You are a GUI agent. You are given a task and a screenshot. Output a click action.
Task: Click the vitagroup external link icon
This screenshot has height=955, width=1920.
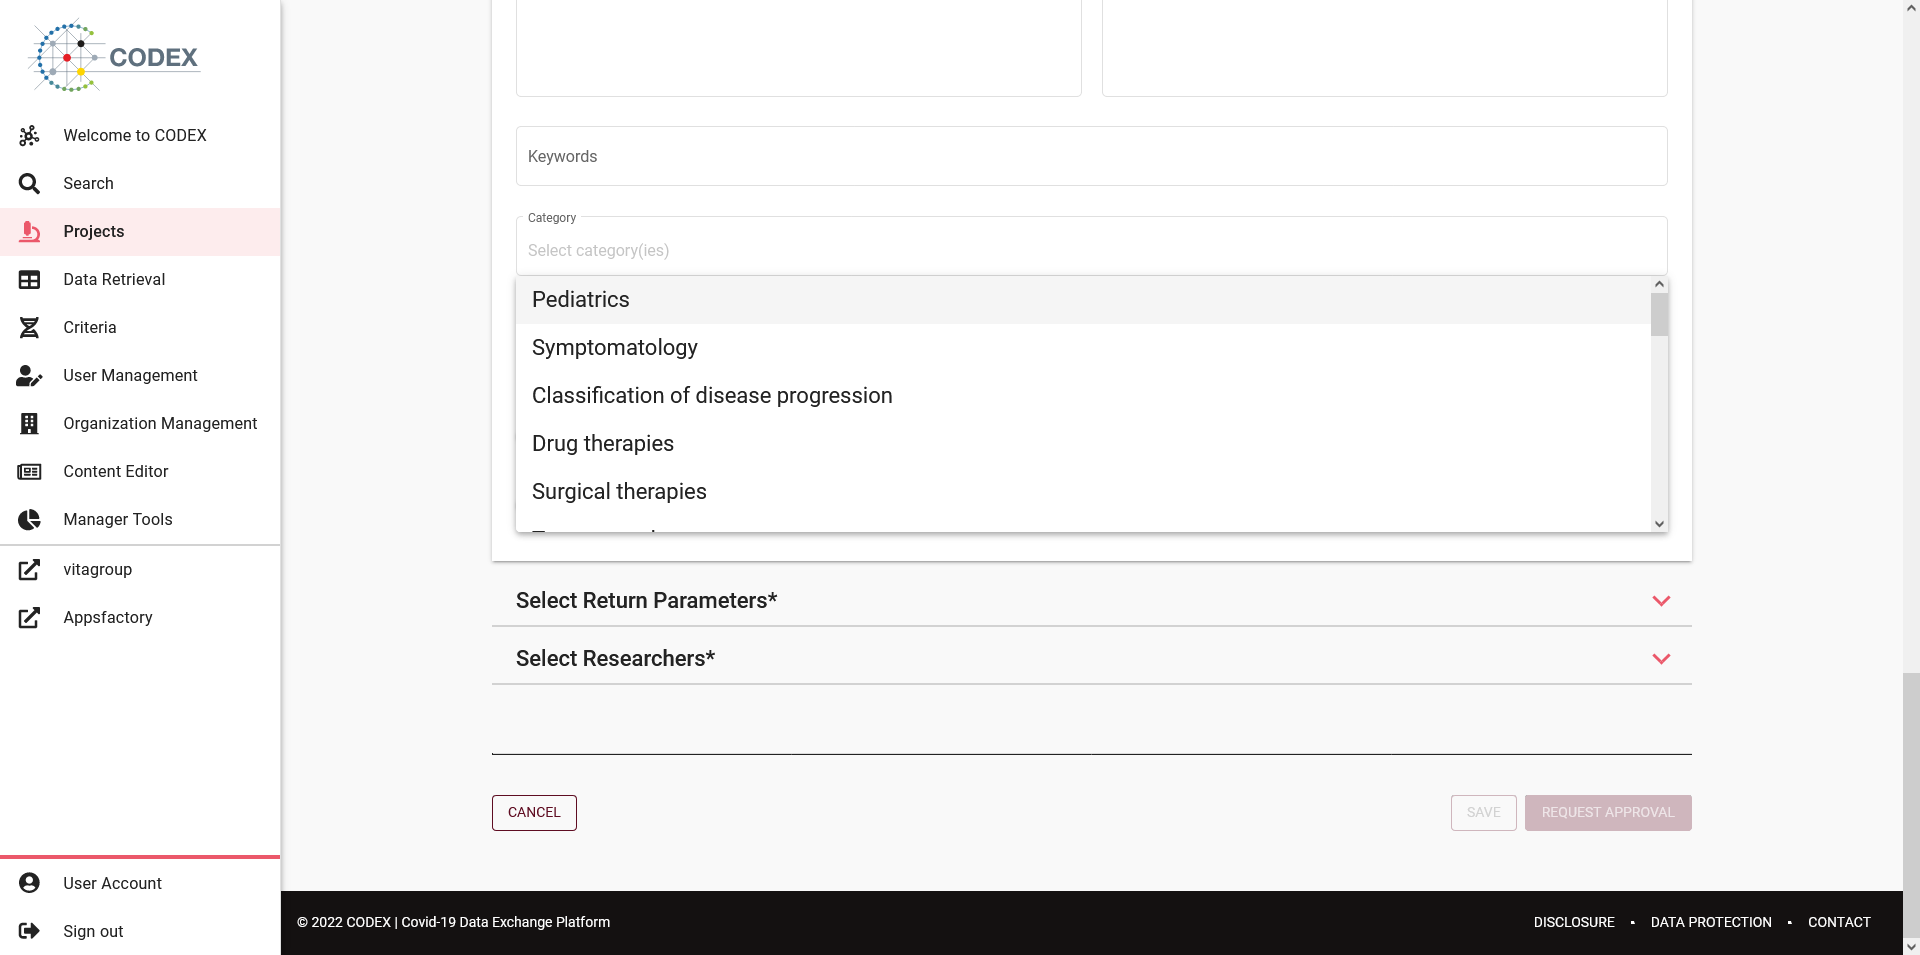pyautogui.click(x=29, y=569)
